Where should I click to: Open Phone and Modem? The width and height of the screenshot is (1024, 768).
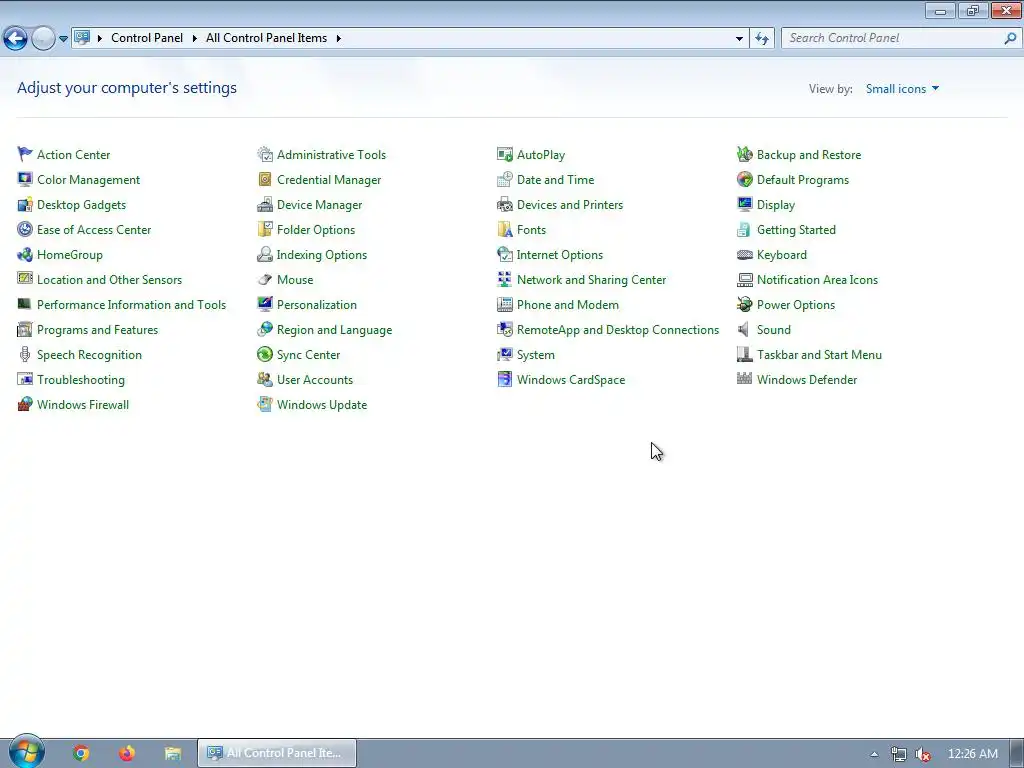(x=568, y=304)
